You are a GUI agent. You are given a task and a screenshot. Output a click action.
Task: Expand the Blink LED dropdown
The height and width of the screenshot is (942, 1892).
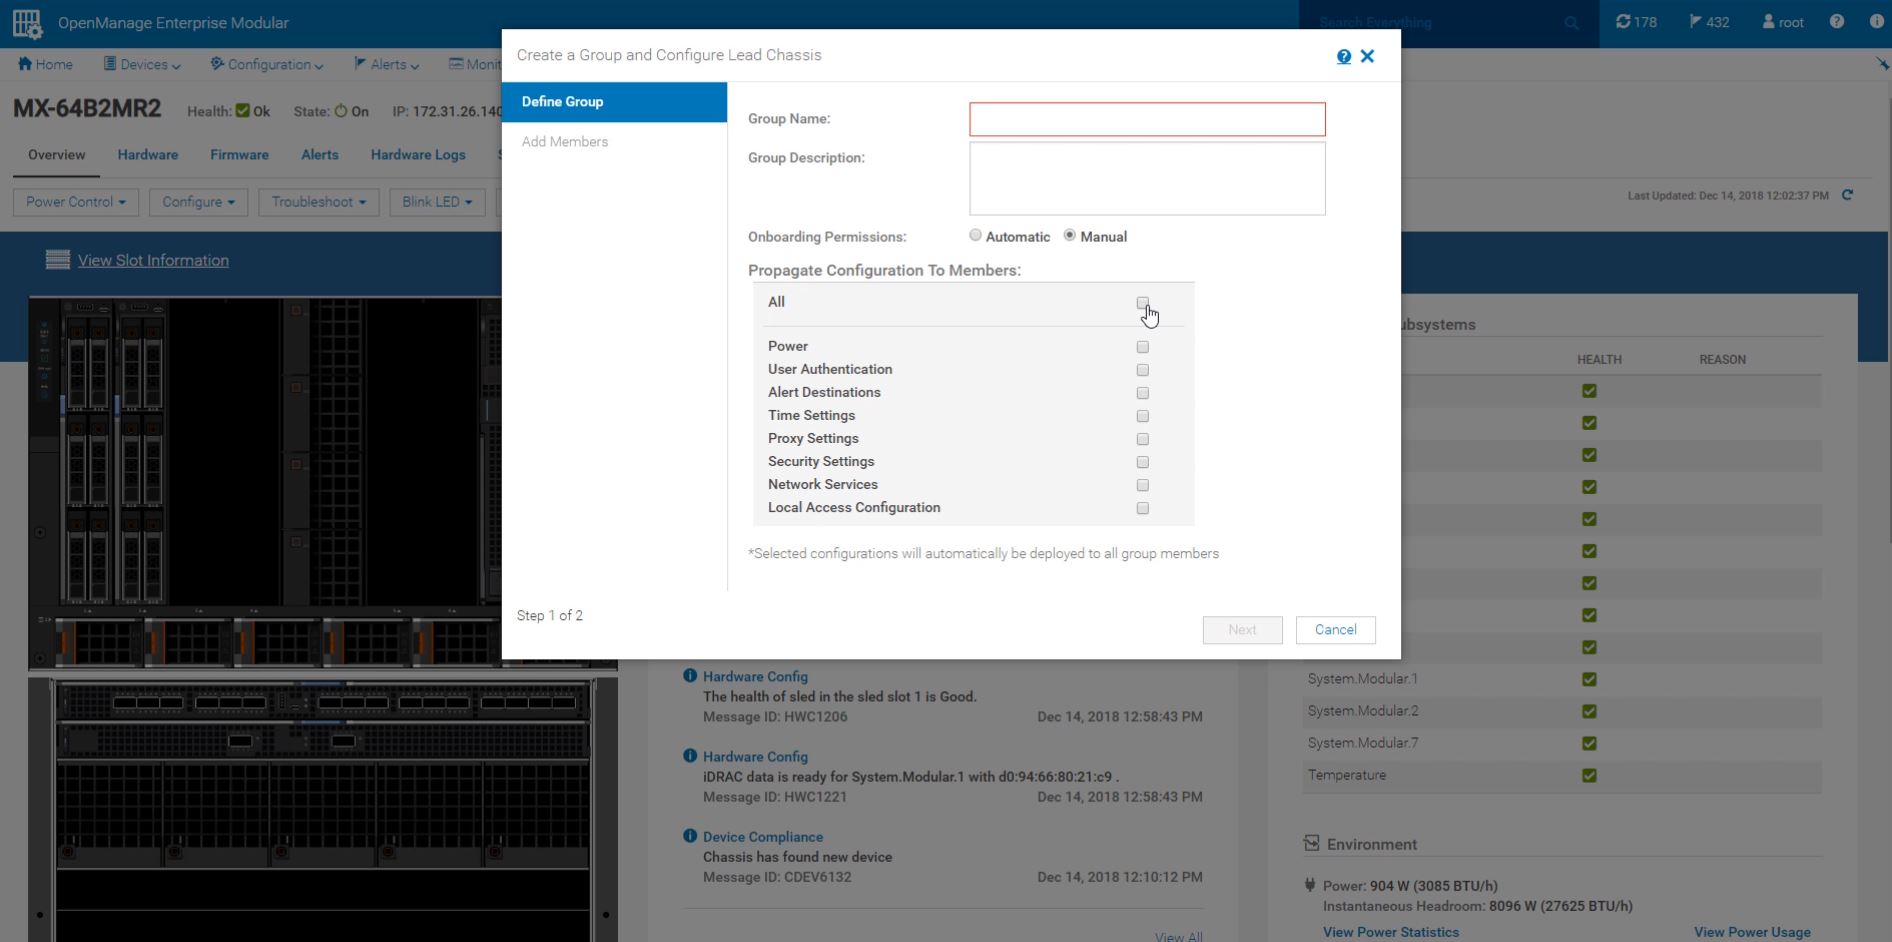pyautogui.click(x=437, y=202)
